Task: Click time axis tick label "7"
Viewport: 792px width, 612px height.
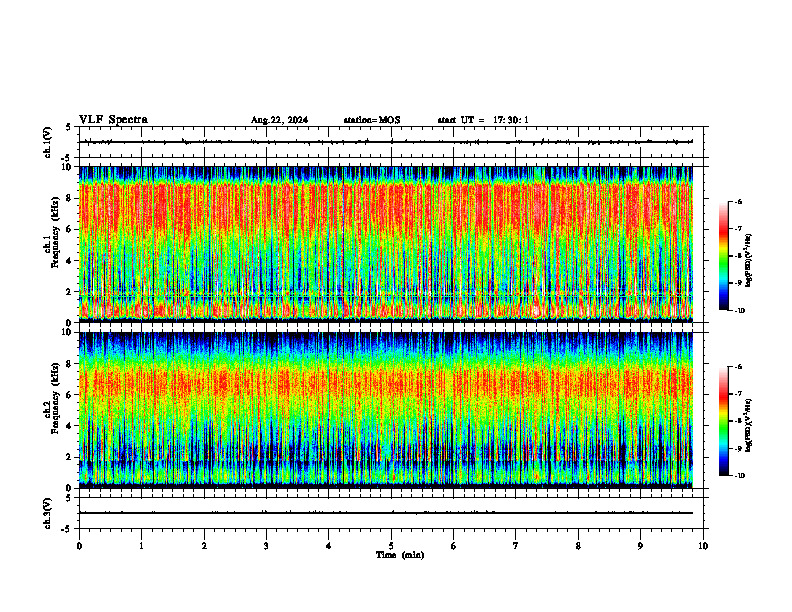Action: pos(516,546)
